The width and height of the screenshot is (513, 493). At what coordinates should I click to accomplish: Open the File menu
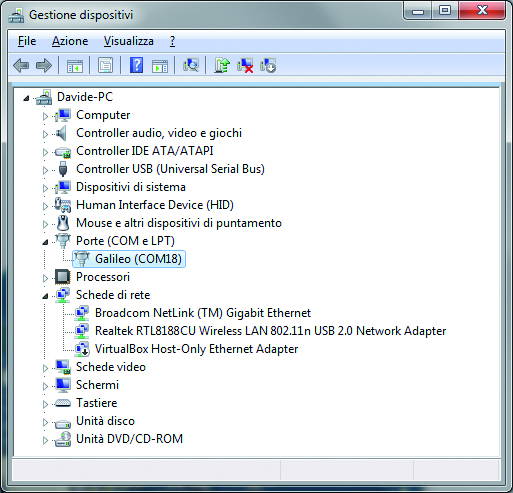pyautogui.click(x=27, y=41)
